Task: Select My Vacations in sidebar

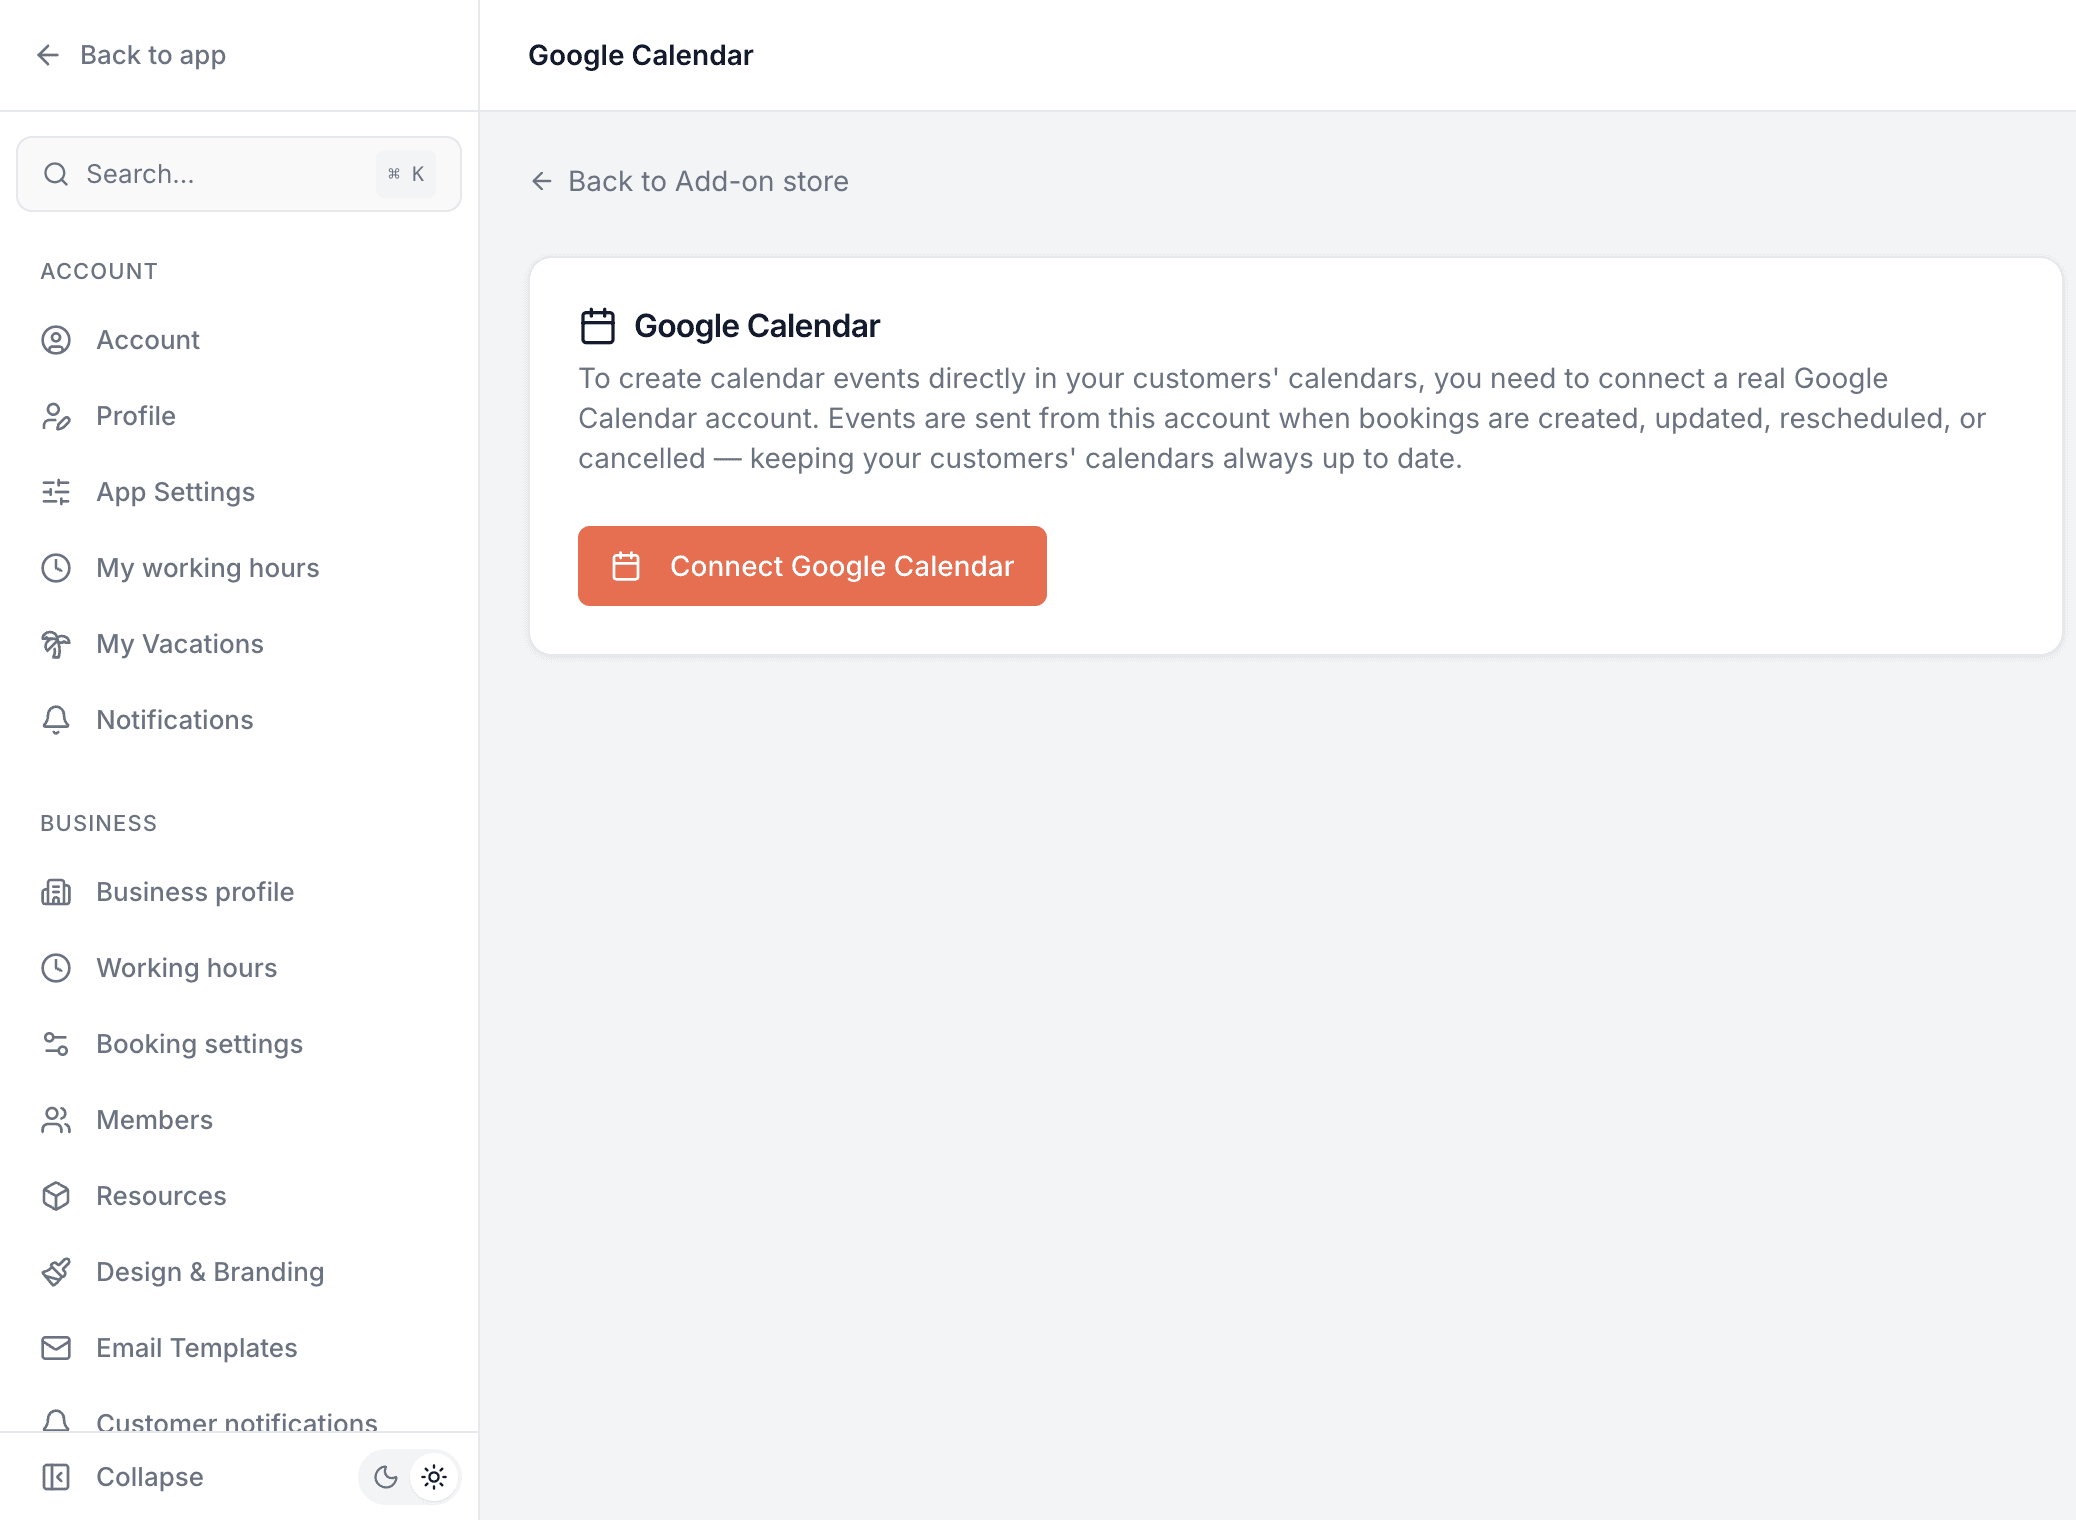Action: coord(239,644)
